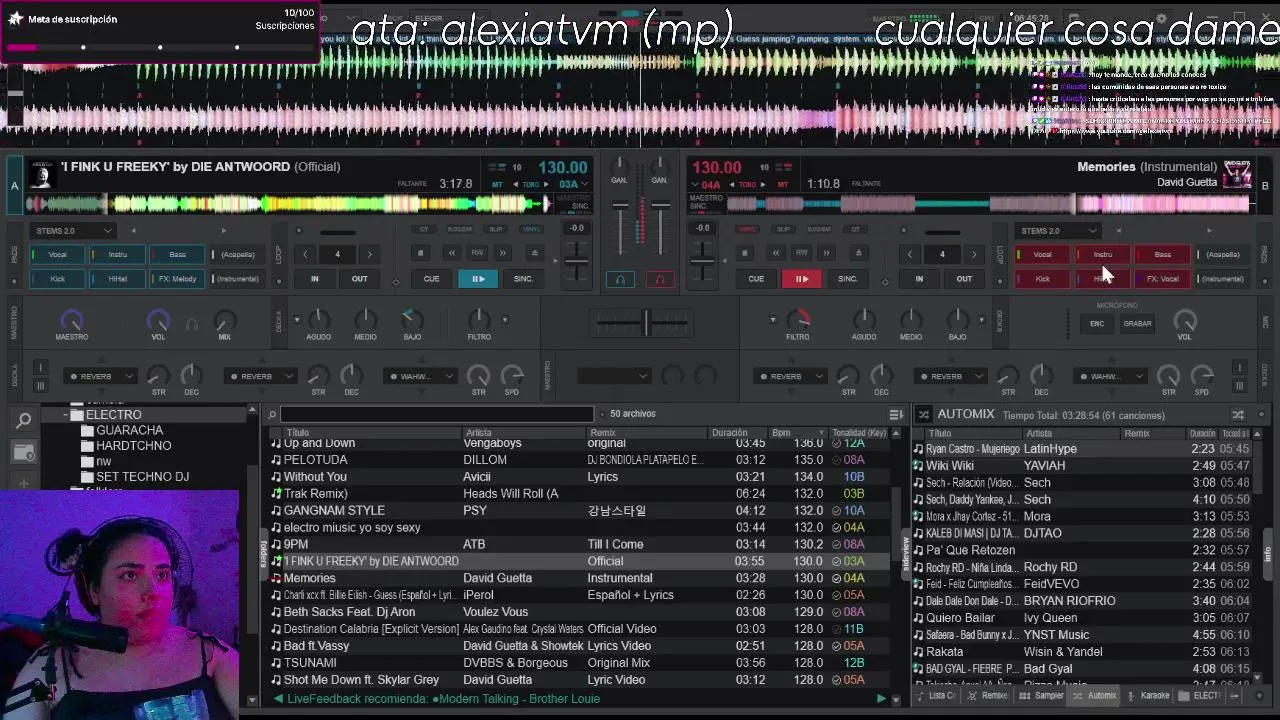
Task: Set loop IN on deck A
Action: point(314,279)
